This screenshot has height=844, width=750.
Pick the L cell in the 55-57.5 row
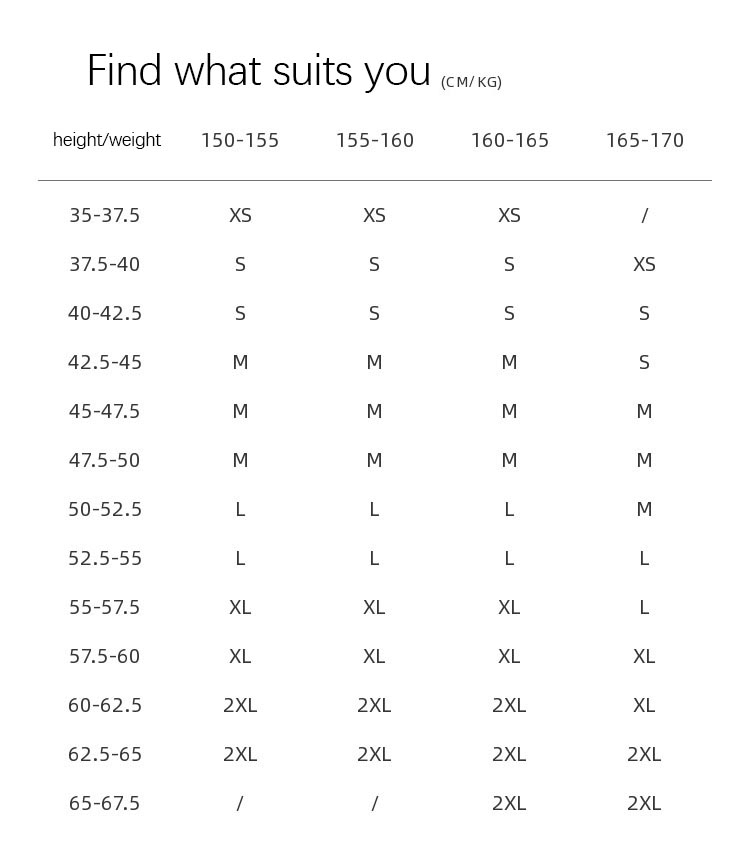pyautogui.click(x=645, y=607)
